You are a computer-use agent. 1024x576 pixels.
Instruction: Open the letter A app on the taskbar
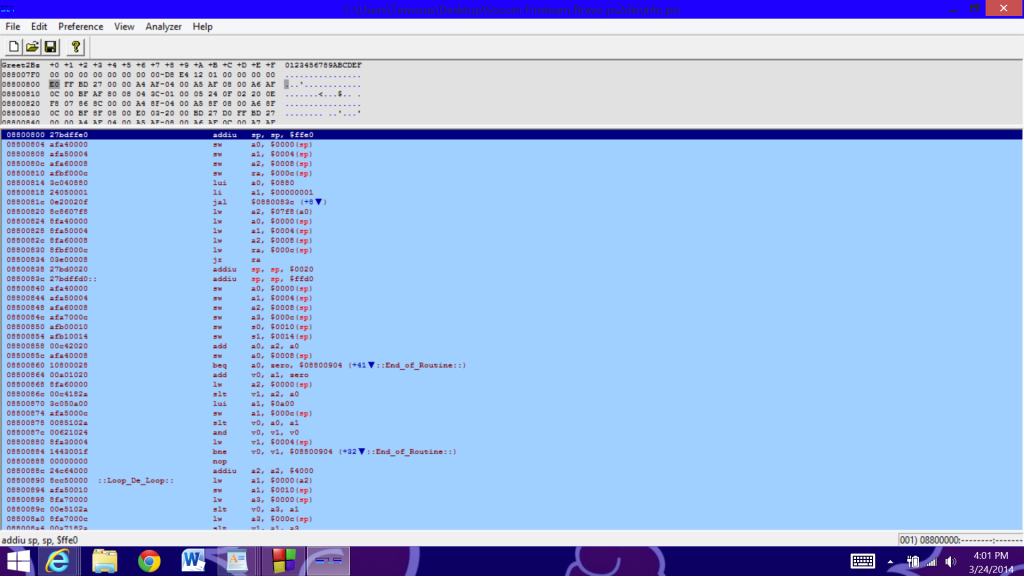tap(237, 561)
